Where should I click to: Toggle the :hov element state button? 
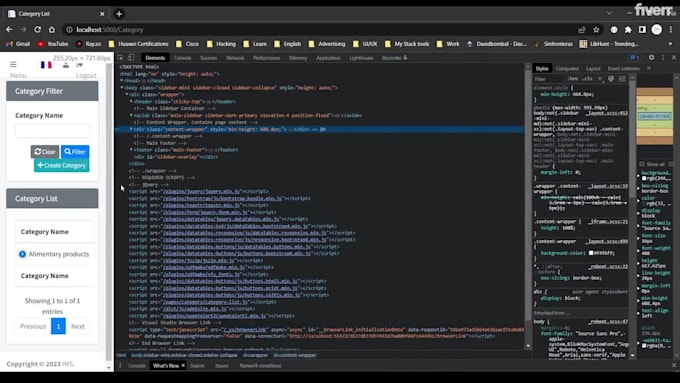pyautogui.click(x=573, y=79)
